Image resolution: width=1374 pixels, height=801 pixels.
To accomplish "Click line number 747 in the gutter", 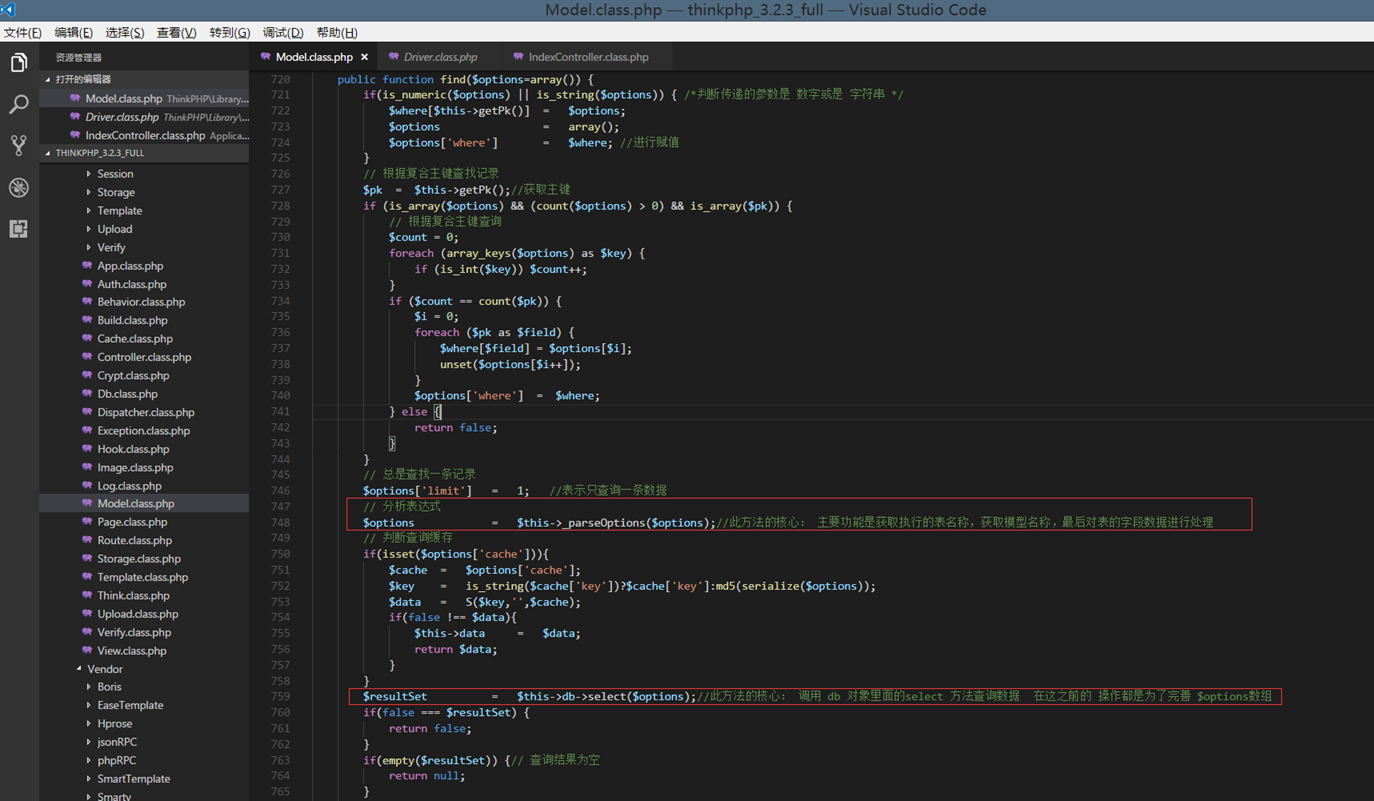I will coord(280,506).
